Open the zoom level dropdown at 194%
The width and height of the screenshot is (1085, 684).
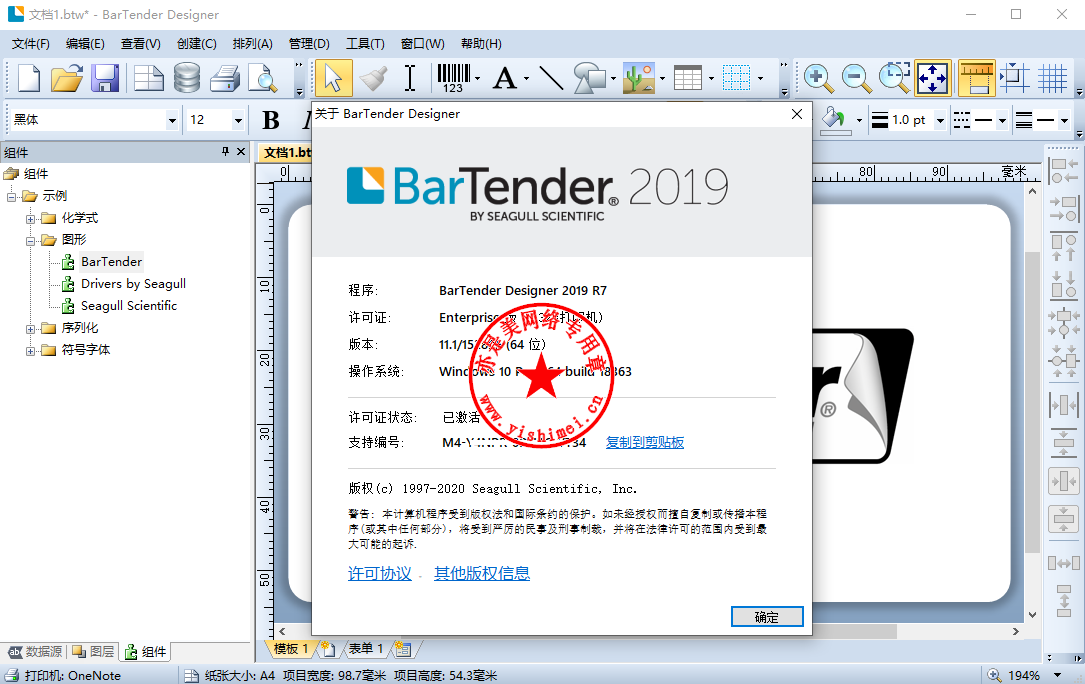(x=1057, y=675)
